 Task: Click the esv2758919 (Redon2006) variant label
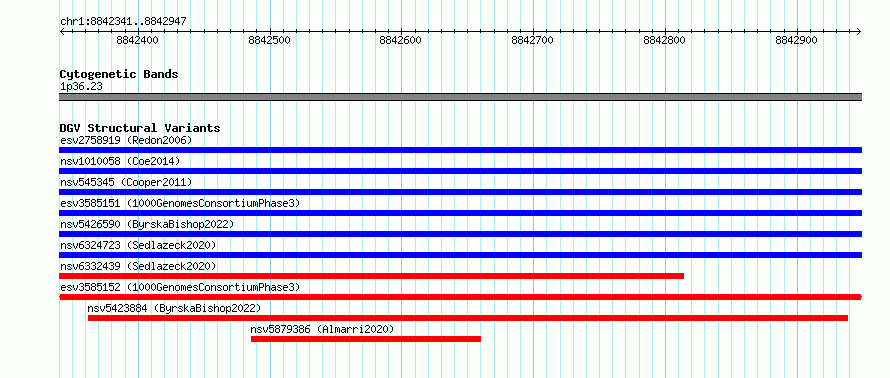126,140
